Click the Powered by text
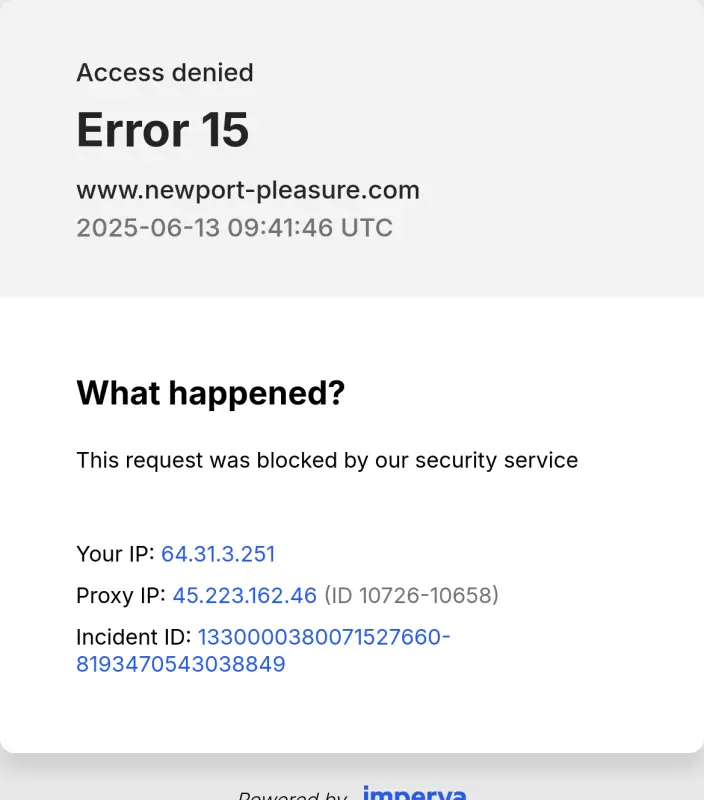 [292, 795]
